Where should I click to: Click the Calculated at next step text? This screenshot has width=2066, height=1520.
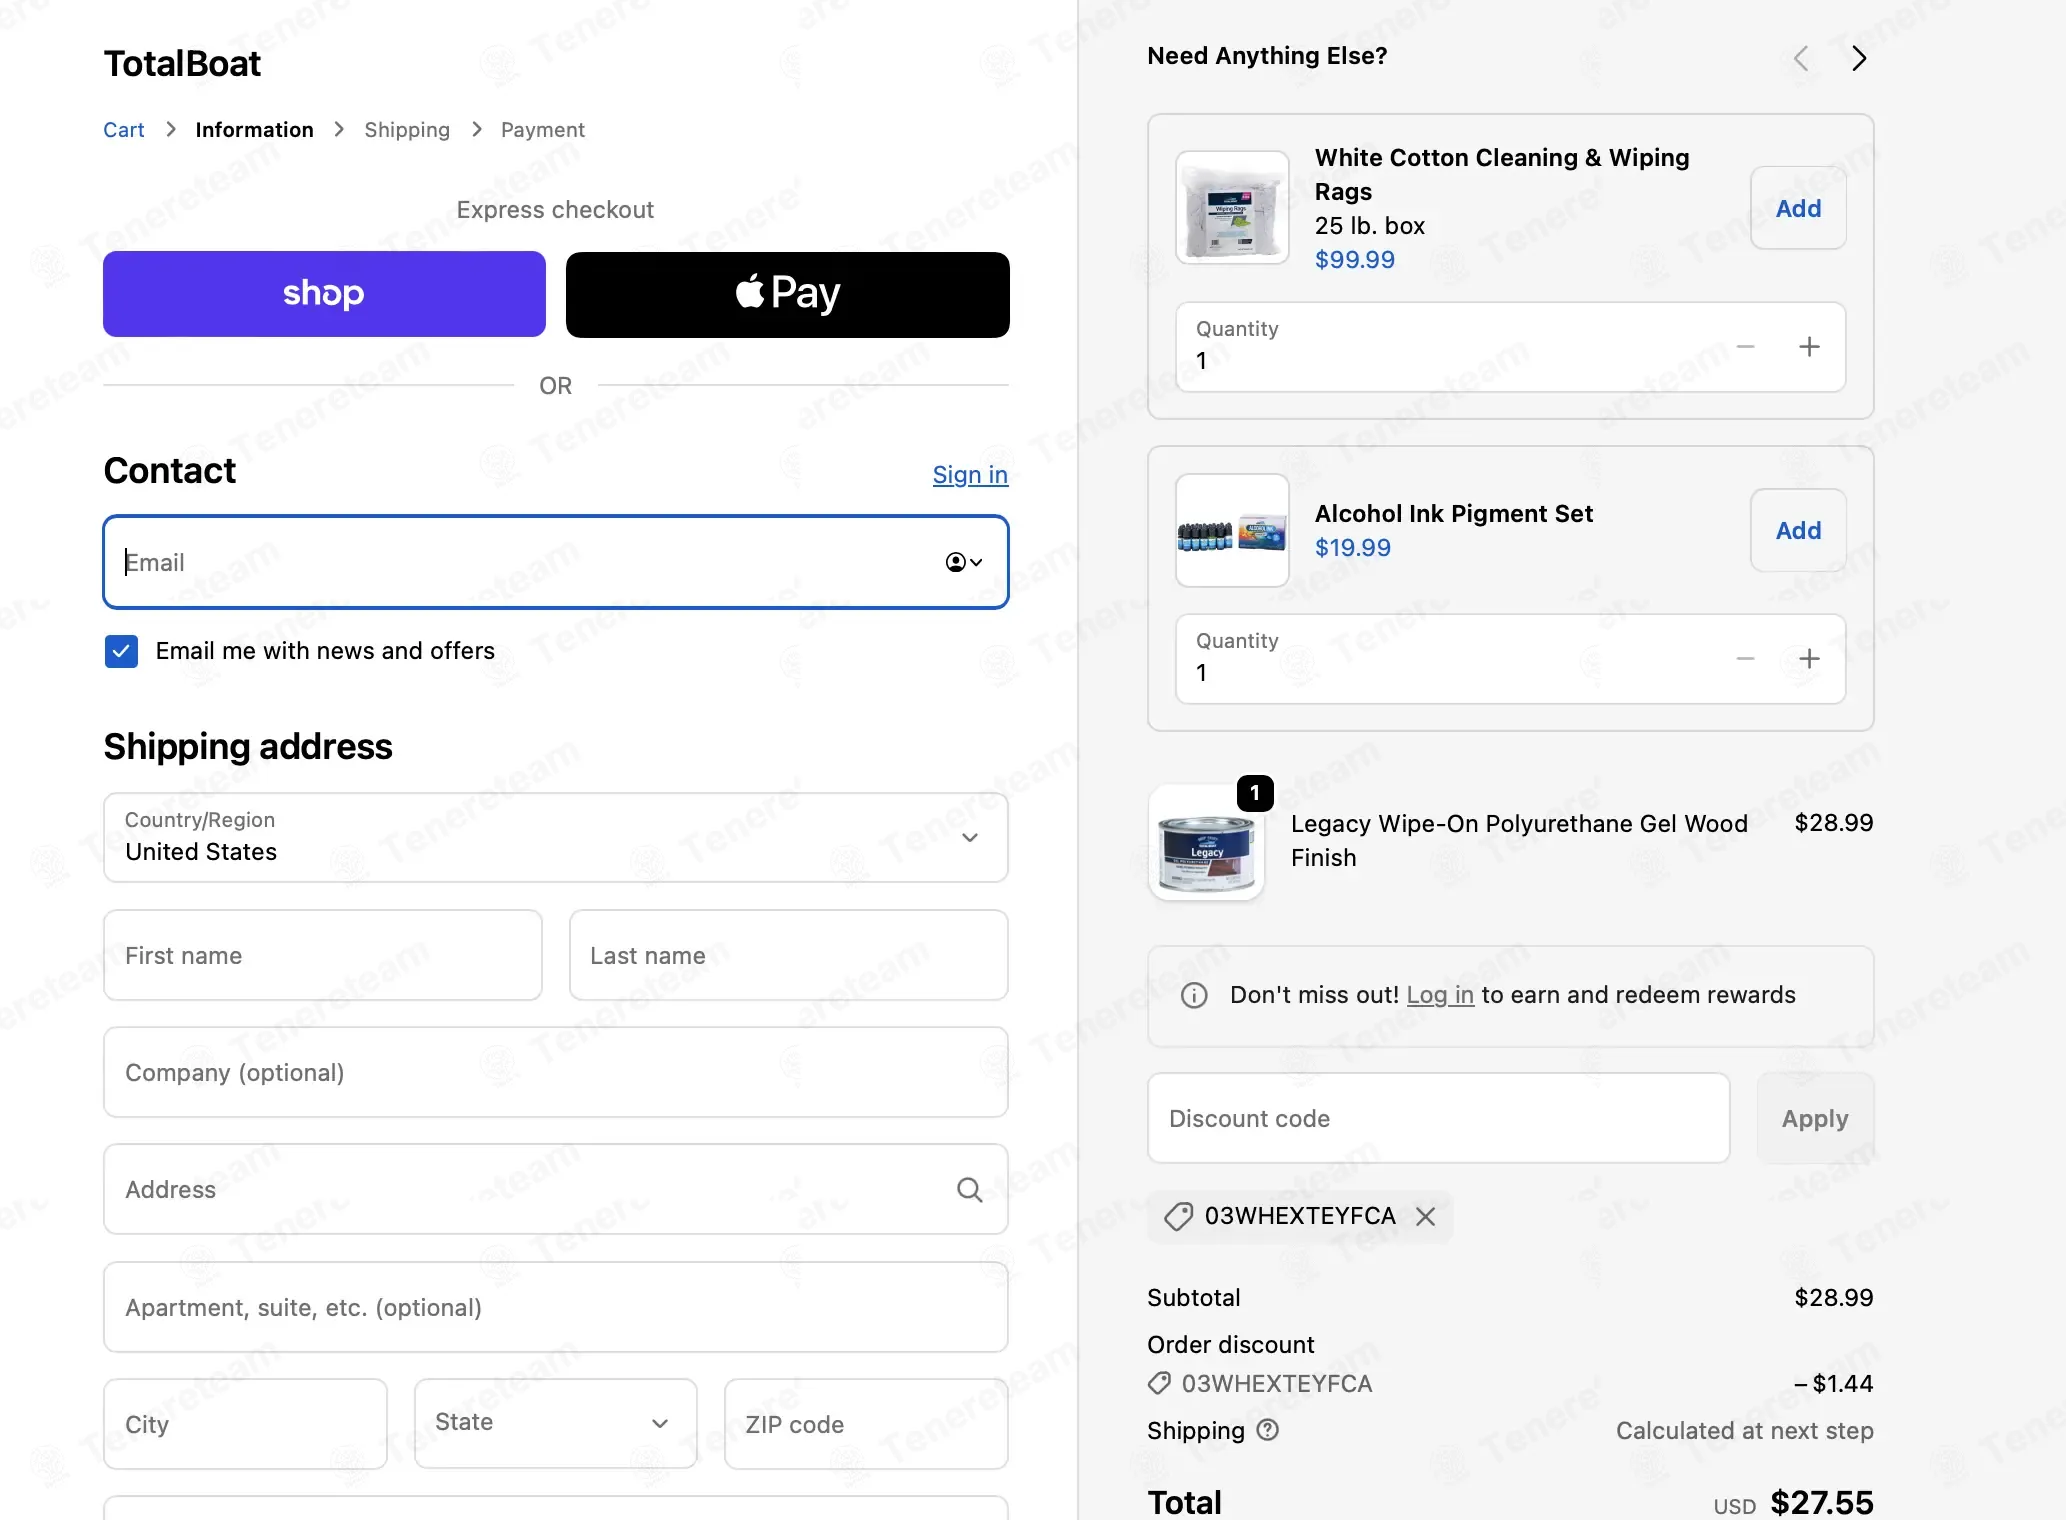[1744, 1431]
